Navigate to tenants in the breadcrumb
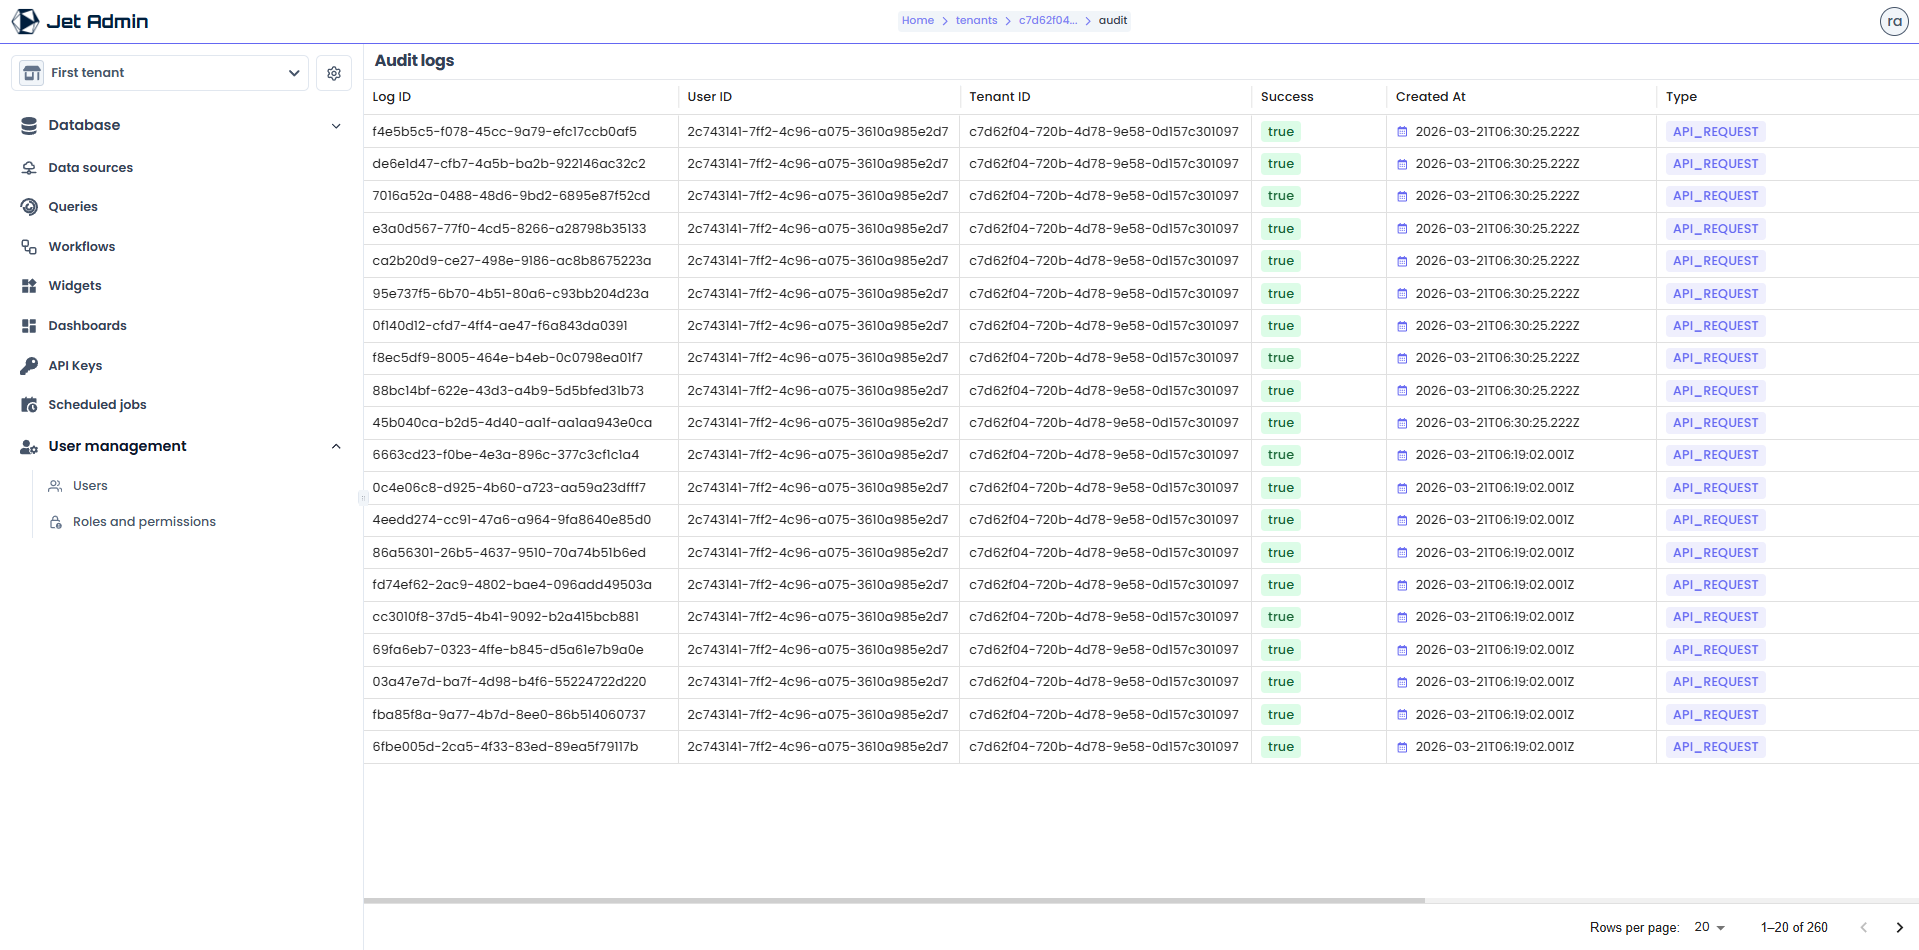Screen dimensions: 1919x950 tap(975, 20)
